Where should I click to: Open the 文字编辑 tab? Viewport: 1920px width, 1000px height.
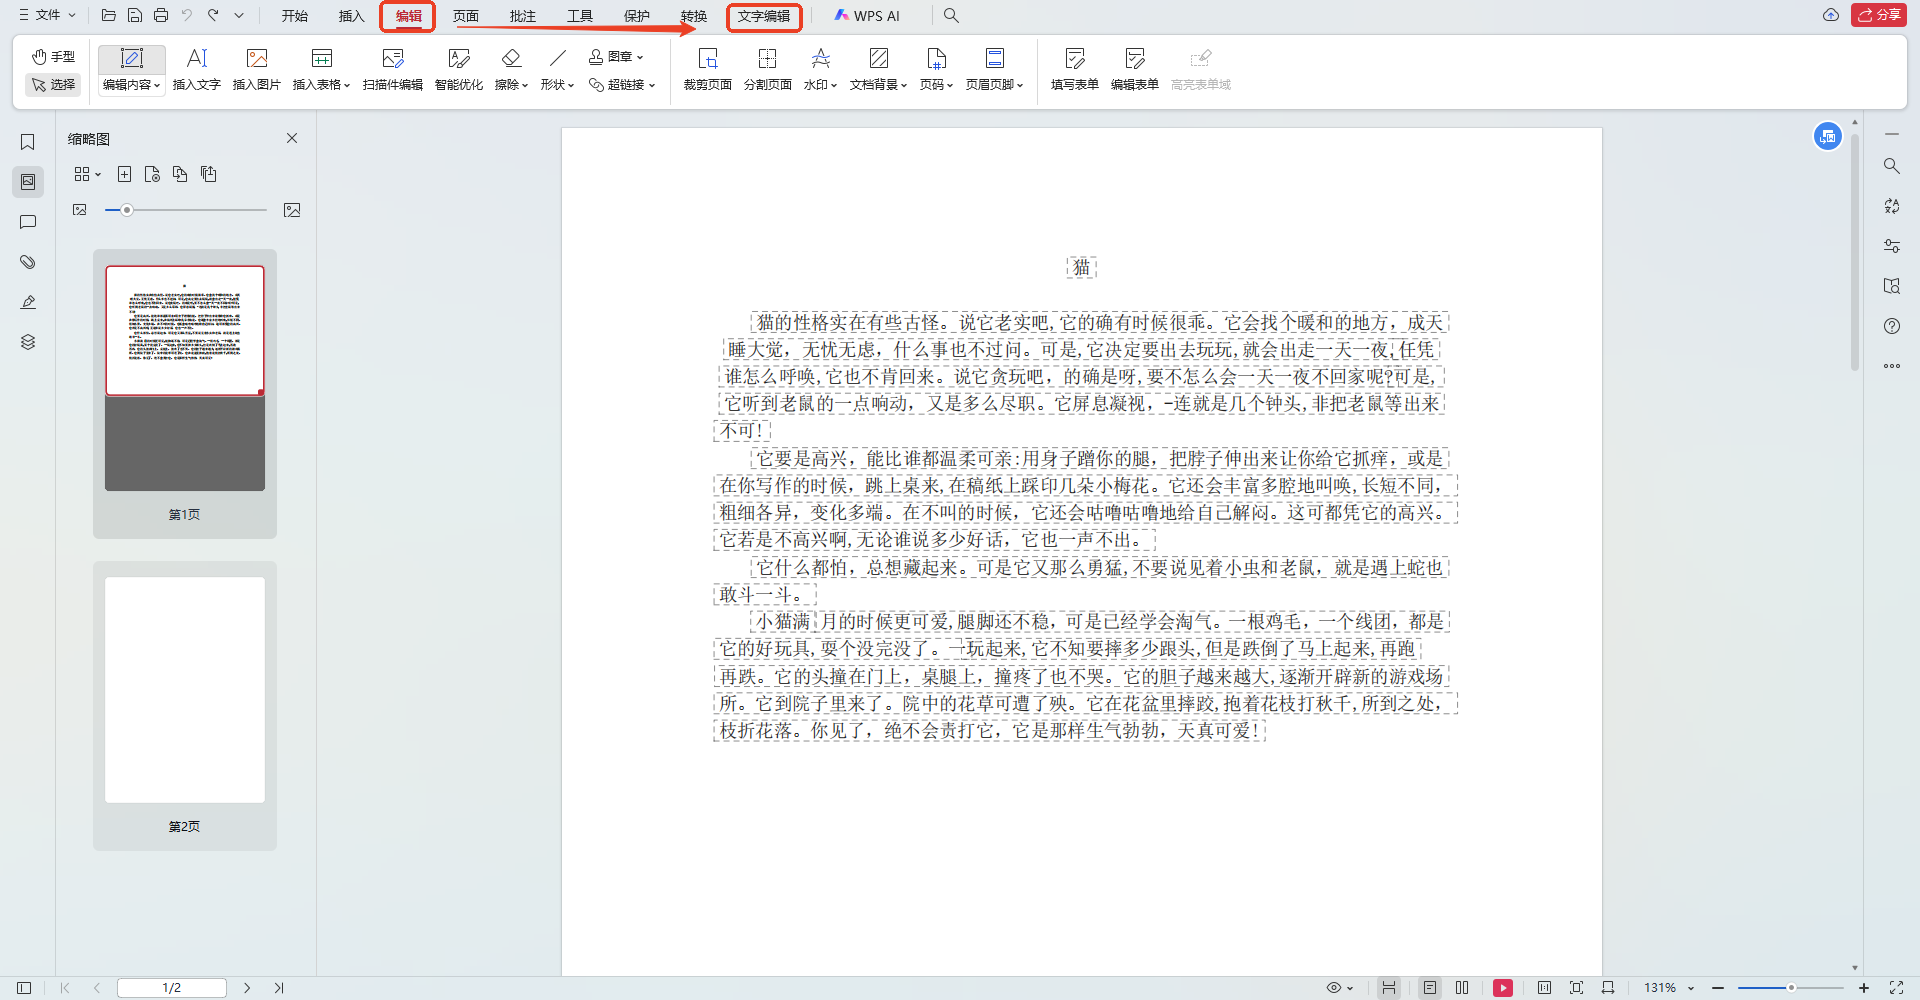coord(764,16)
